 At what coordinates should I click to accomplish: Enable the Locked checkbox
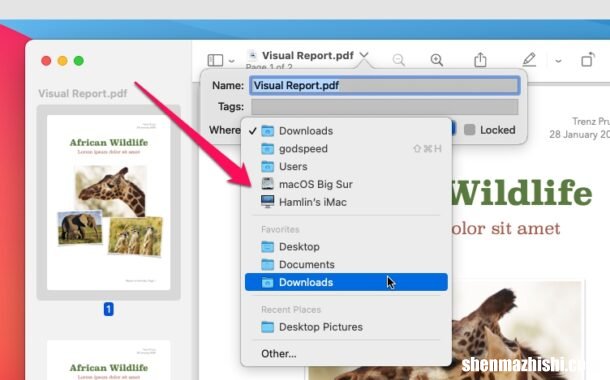click(x=470, y=130)
